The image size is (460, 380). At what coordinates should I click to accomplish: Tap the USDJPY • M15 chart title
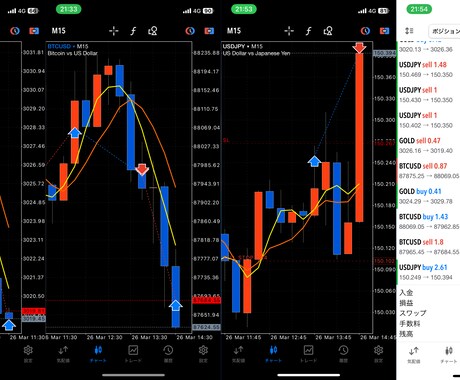(x=243, y=46)
